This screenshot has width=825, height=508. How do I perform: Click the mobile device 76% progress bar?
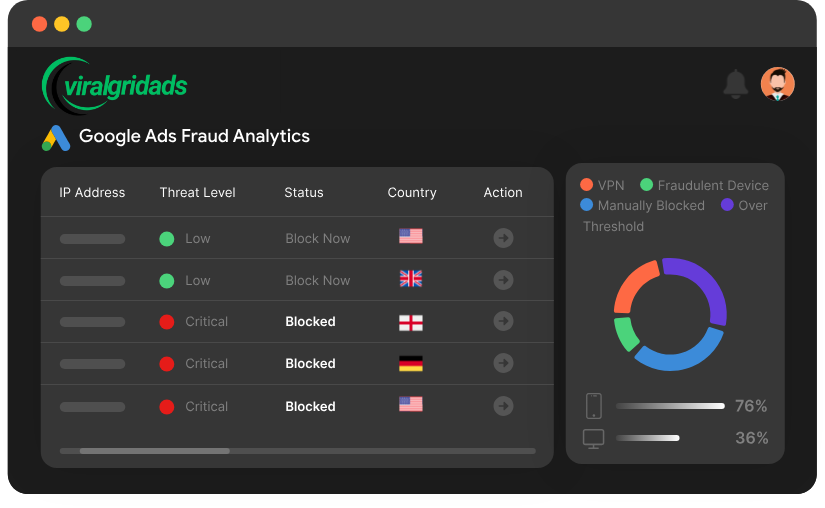[670, 406]
